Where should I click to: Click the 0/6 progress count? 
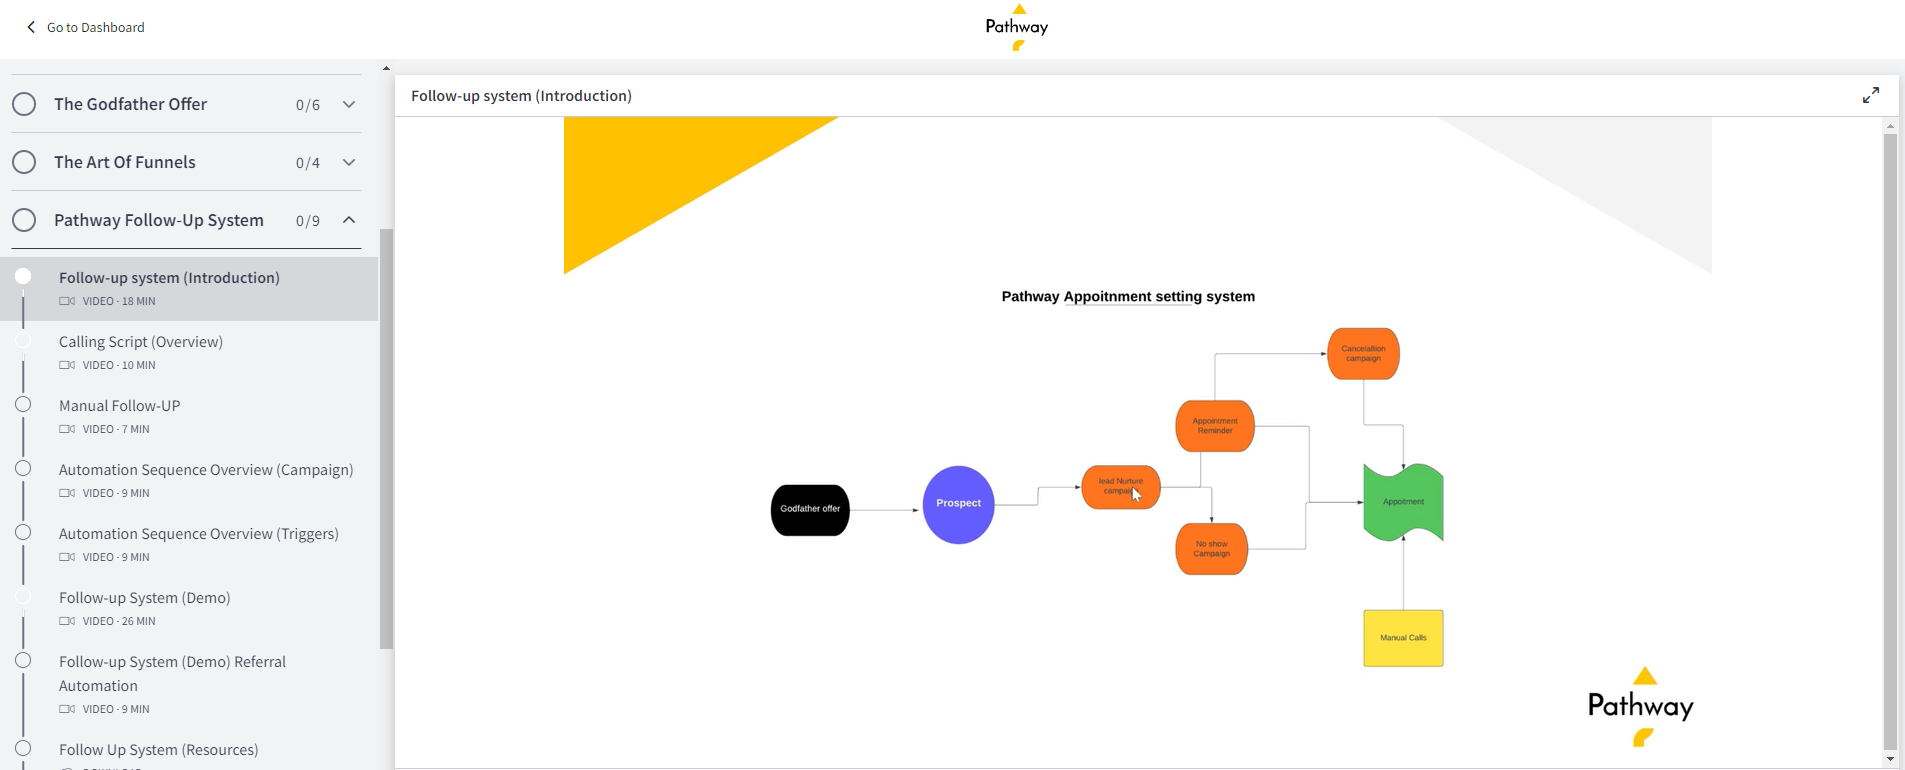click(x=308, y=105)
